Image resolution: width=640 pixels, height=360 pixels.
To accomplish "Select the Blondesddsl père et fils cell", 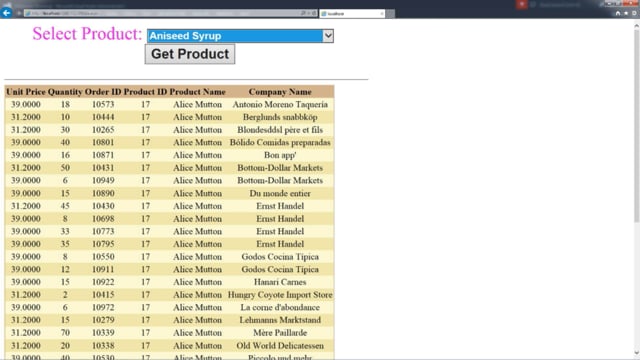I will [x=280, y=130].
